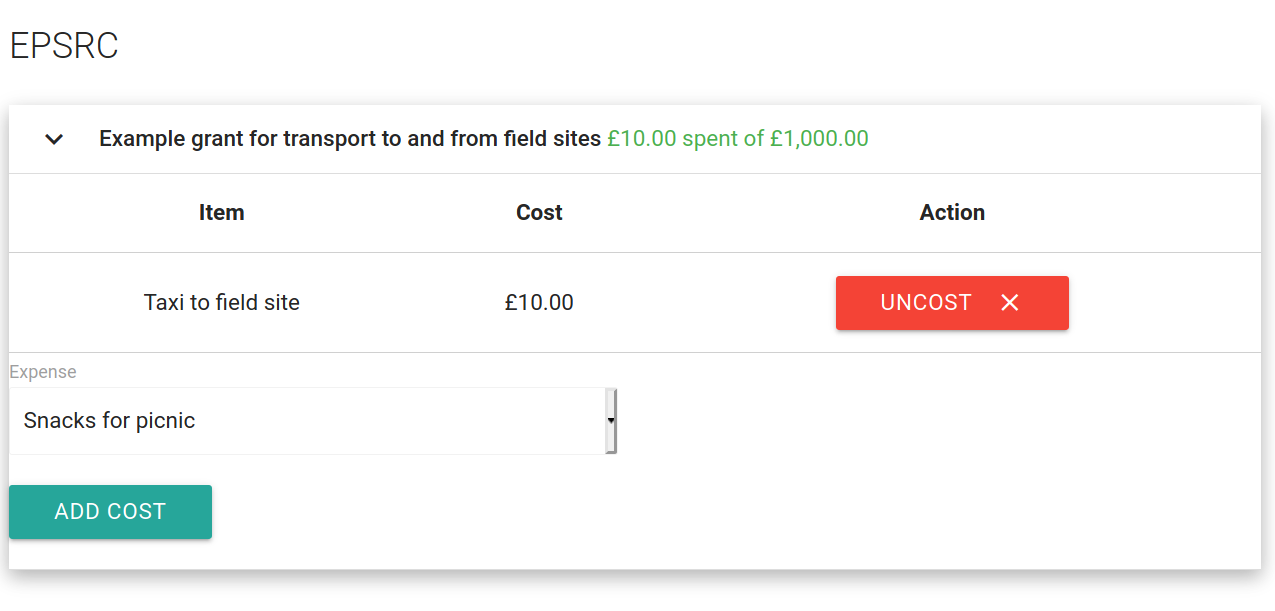Select "Snacks for picnic" in the Expense dropdown

pyautogui.click(x=300, y=420)
